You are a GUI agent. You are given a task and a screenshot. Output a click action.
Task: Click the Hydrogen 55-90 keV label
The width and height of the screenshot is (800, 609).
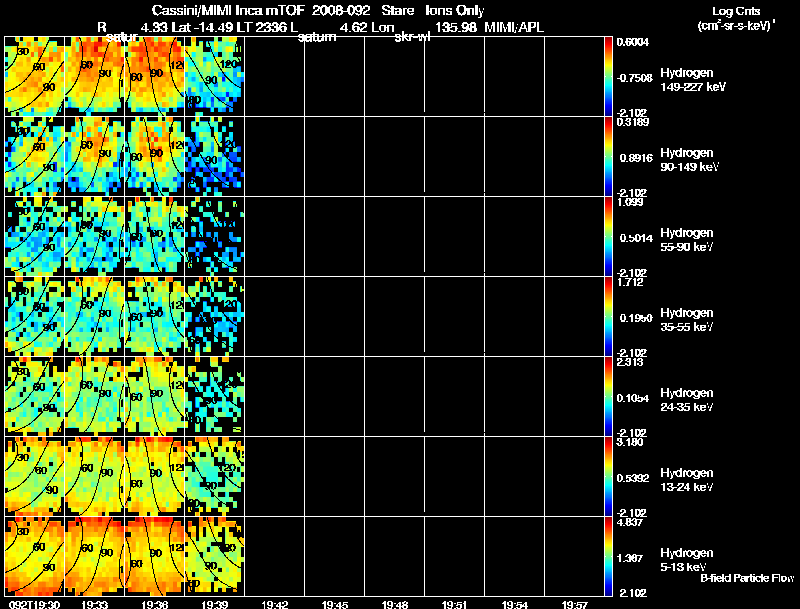pyautogui.click(x=686, y=240)
